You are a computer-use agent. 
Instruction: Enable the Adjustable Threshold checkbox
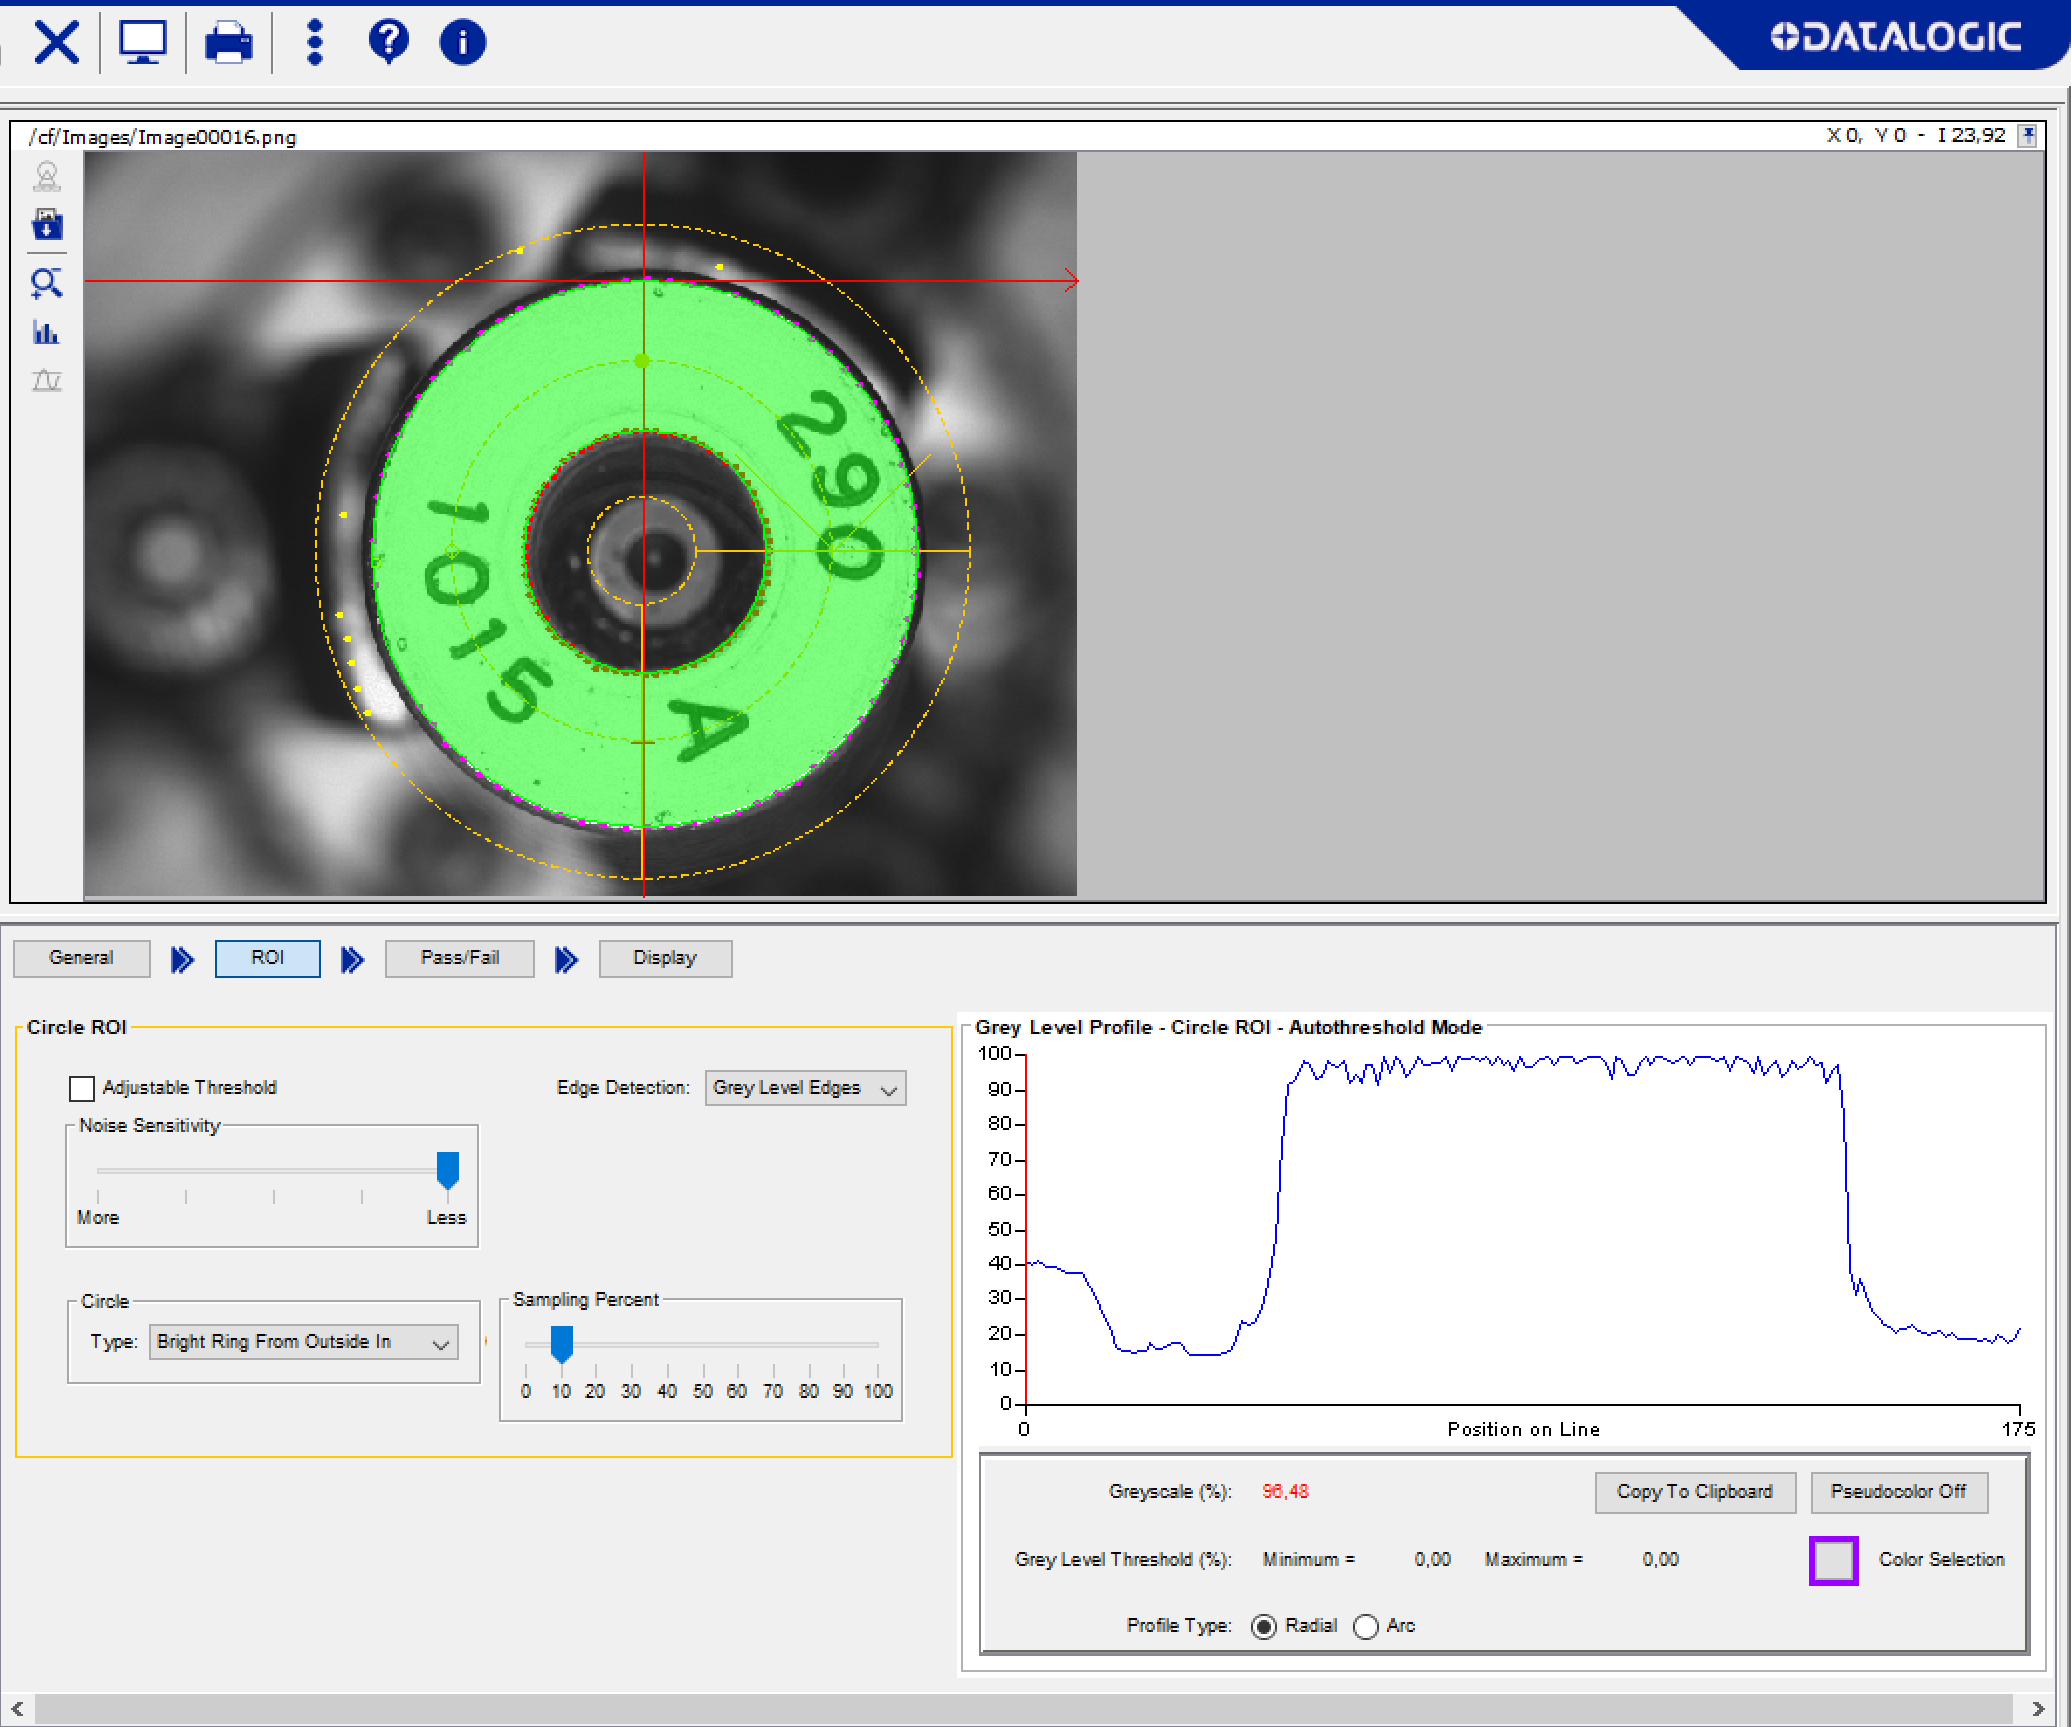point(82,1088)
